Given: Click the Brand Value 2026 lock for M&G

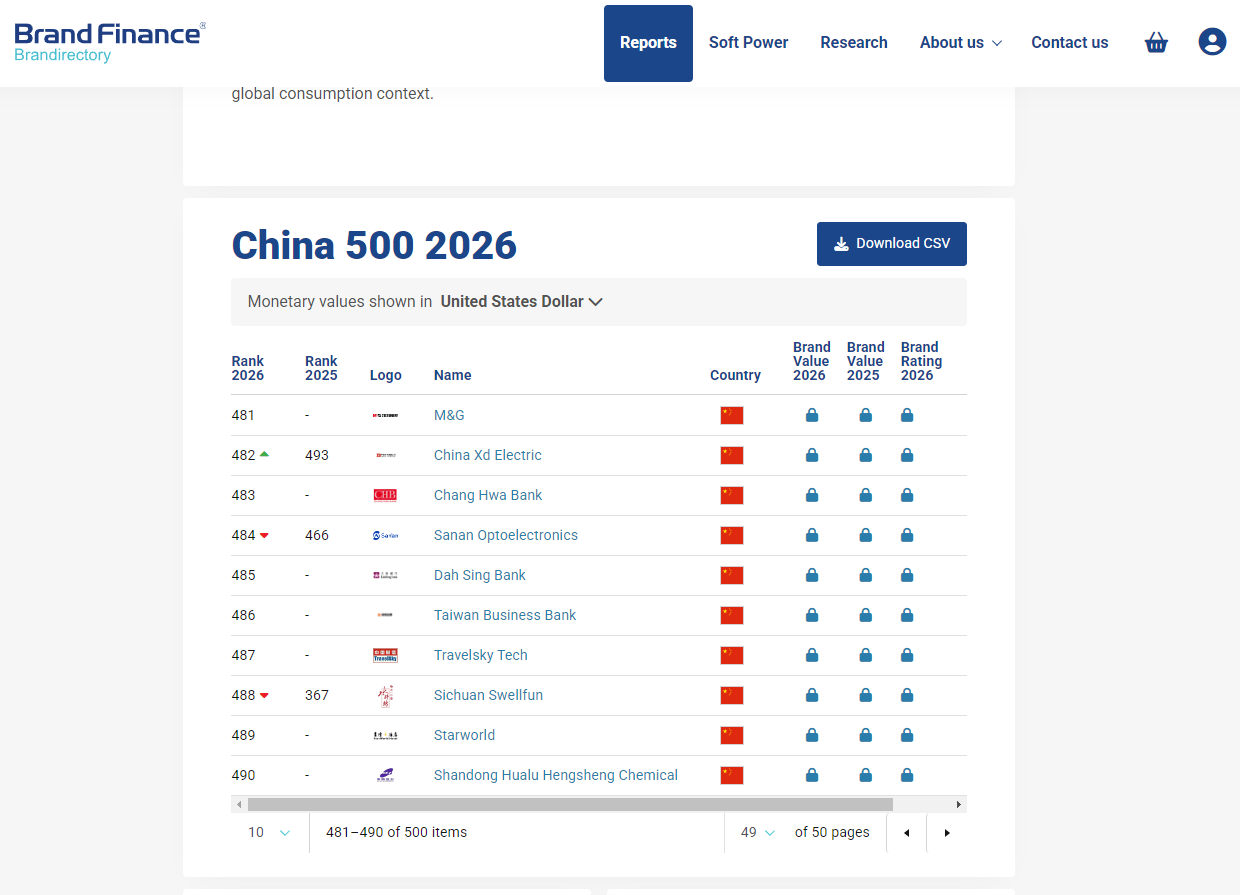Looking at the screenshot, I should pos(812,415).
